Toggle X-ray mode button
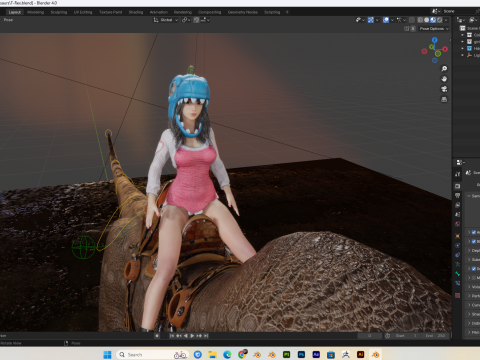 (412, 20)
